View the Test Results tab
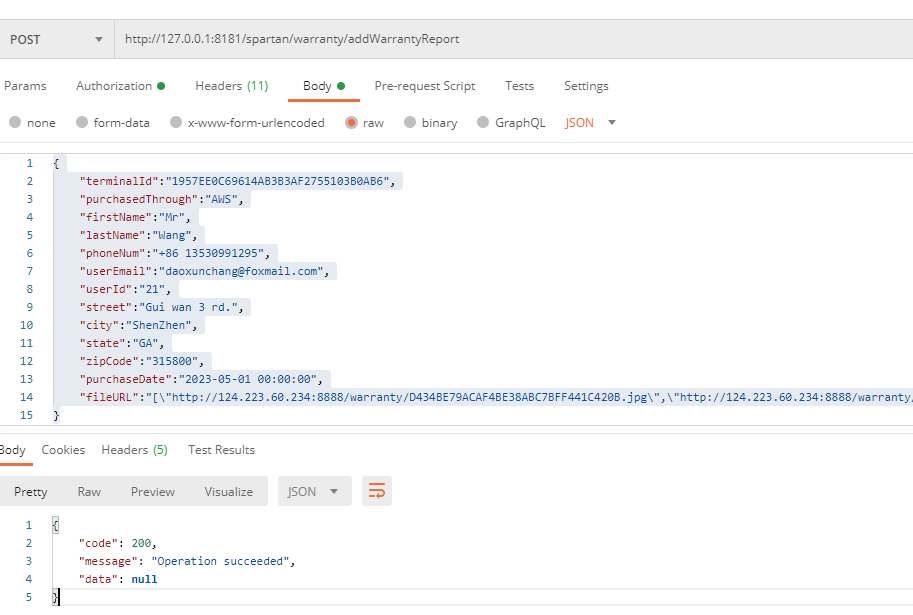Viewport: 913px width, 615px height. (221, 450)
